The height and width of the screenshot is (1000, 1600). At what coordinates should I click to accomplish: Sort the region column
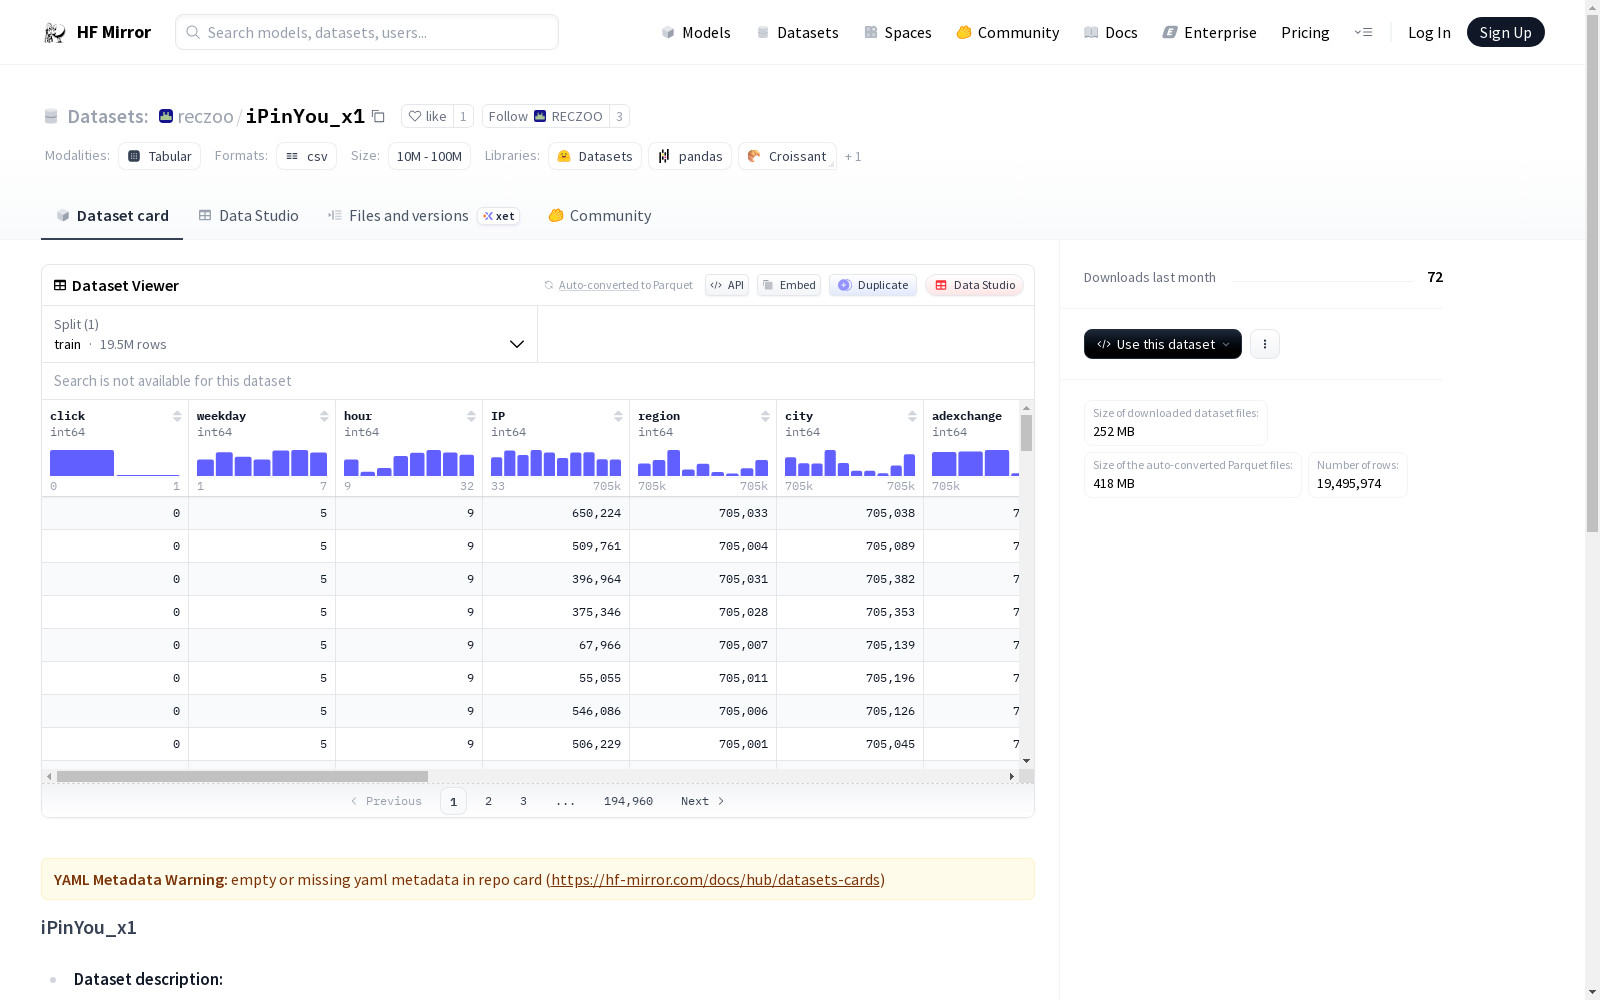point(765,416)
